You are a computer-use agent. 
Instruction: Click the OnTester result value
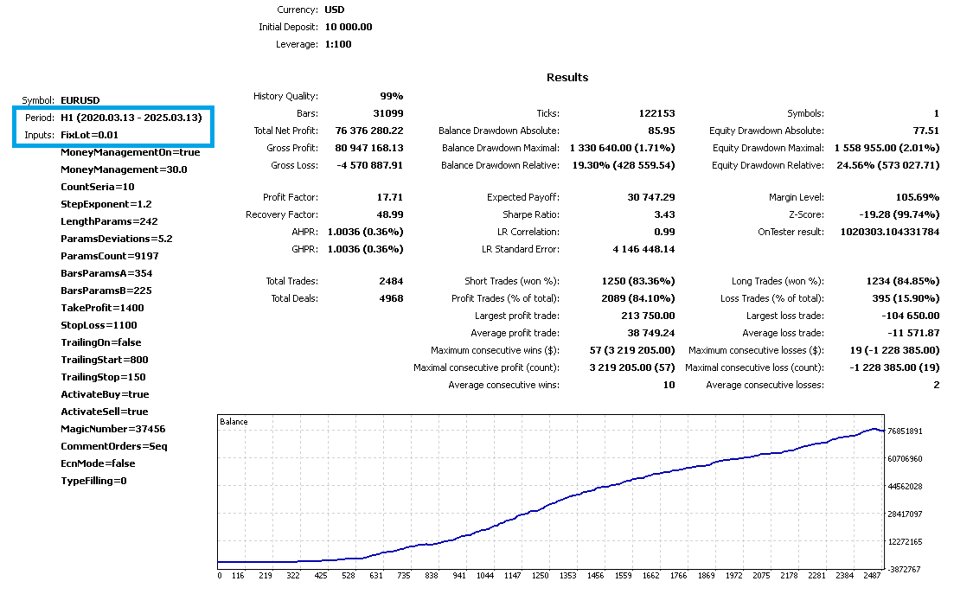pyautogui.click(x=890, y=231)
